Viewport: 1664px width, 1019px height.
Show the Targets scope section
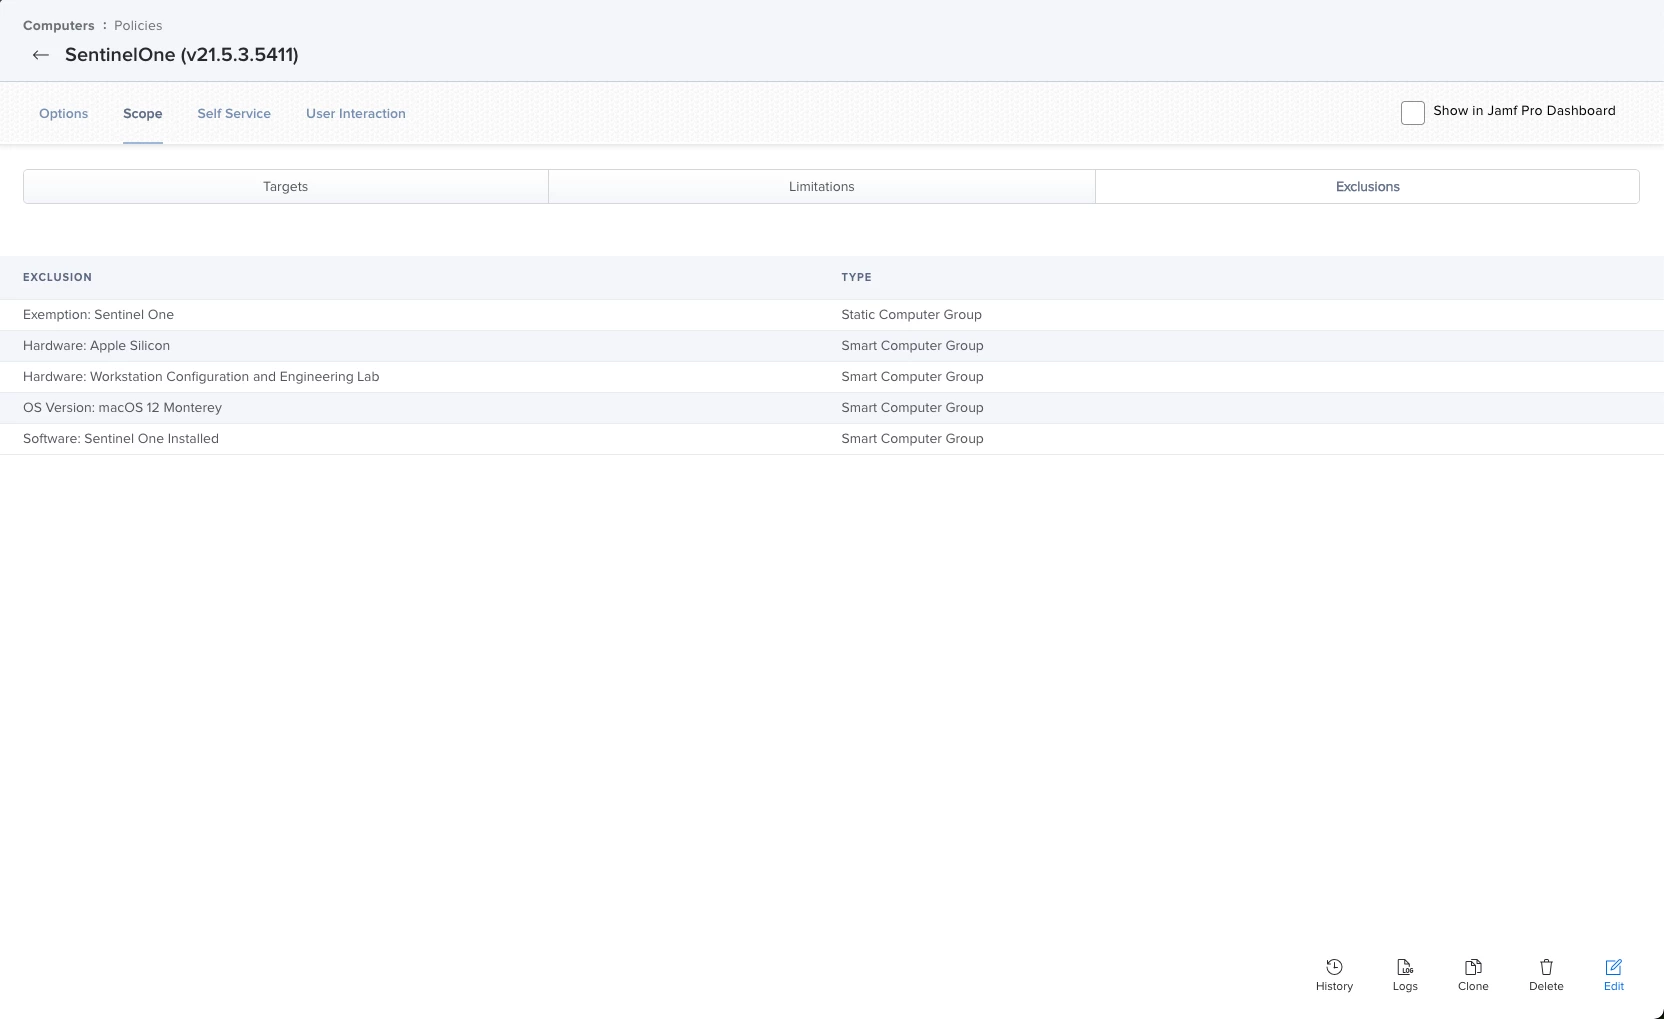[x=286, y=186]
